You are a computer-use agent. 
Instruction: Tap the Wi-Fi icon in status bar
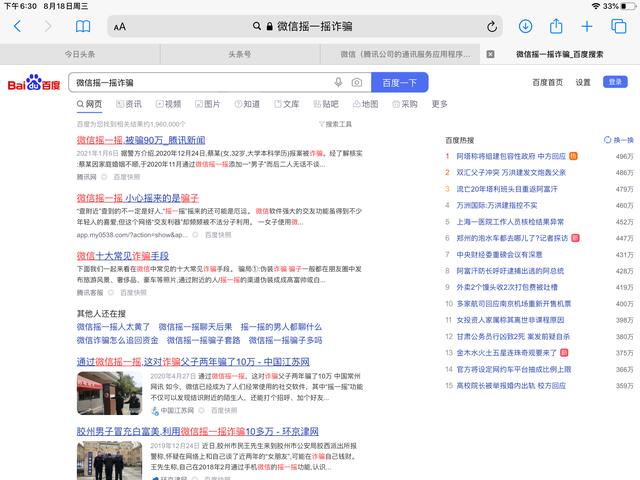click(596, 6)
